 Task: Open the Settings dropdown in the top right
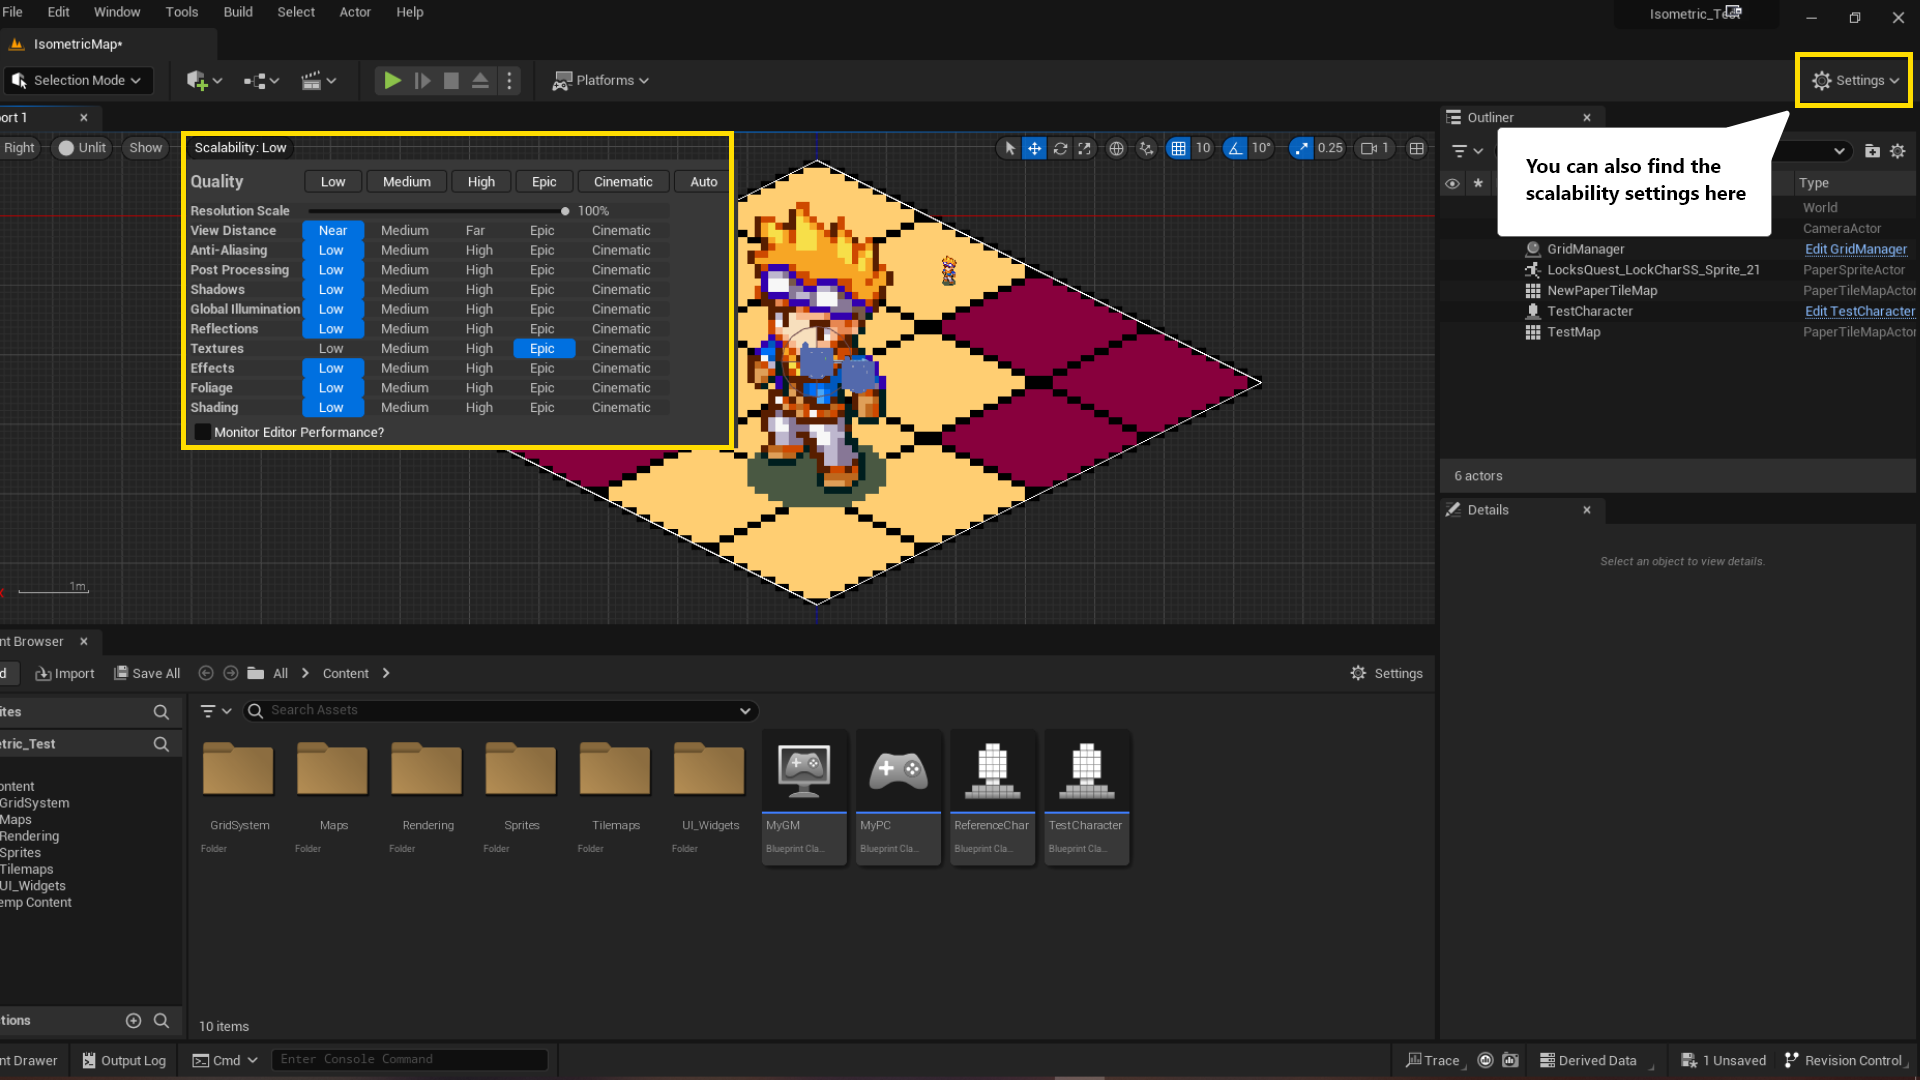(1853, 80)
